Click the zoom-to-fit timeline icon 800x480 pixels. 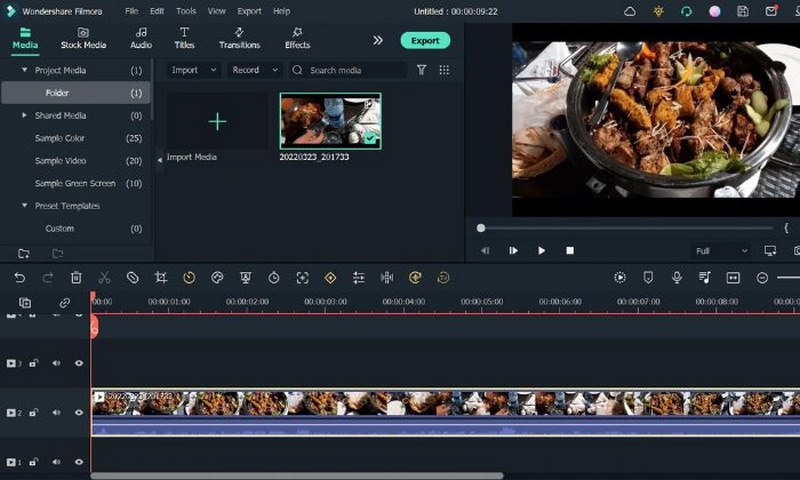[733, 277]
